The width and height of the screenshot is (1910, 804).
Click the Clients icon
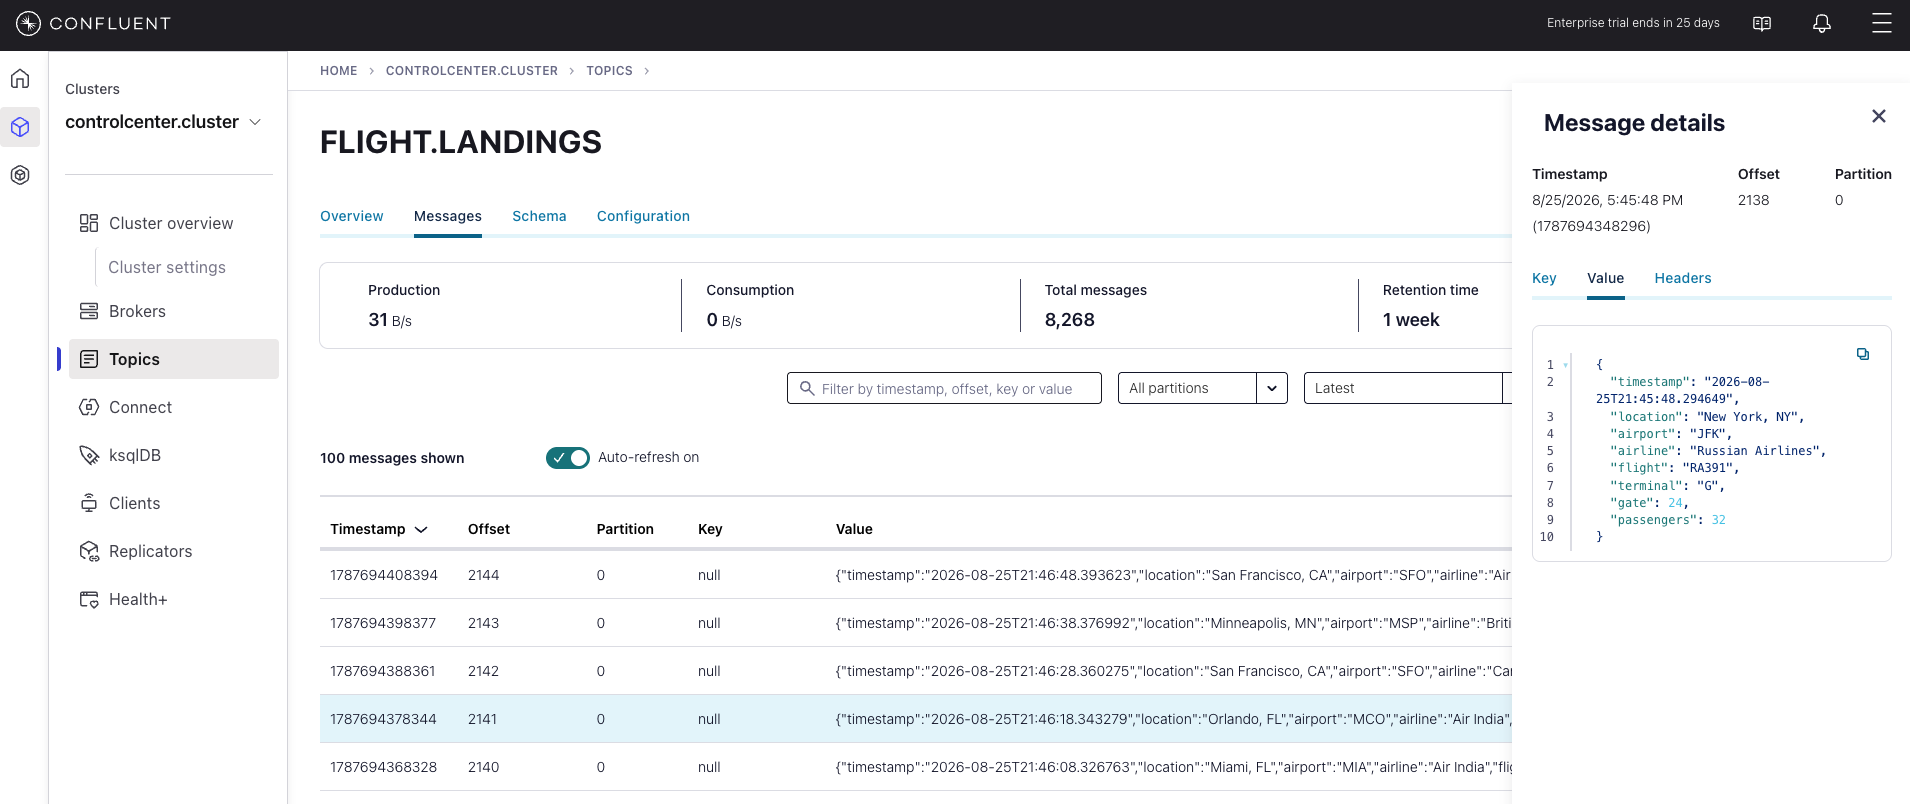tap(89, 503)
